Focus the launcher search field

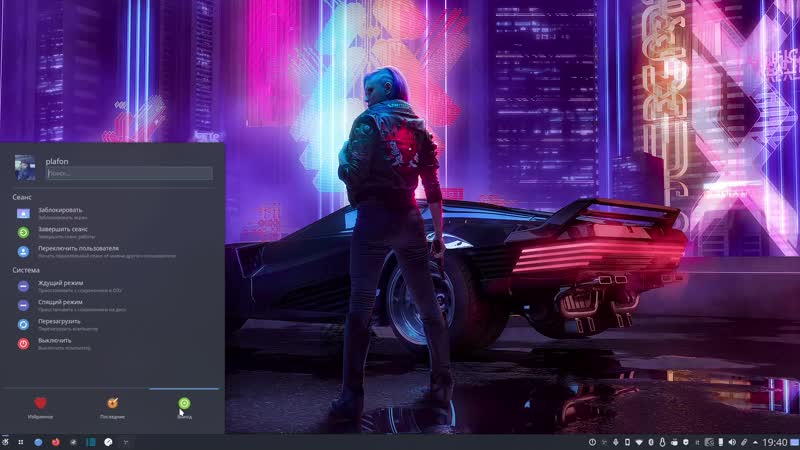coord(129,173)
